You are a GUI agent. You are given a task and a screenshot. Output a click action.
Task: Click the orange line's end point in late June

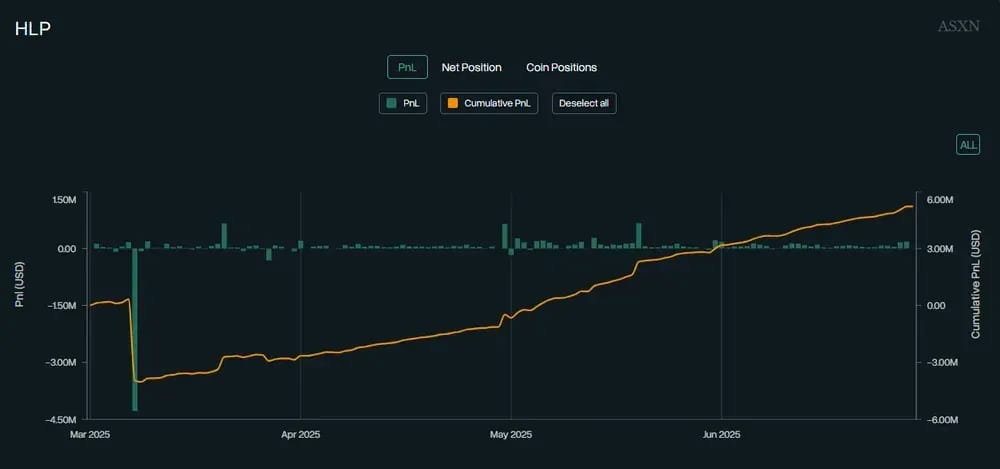(912, 207)
